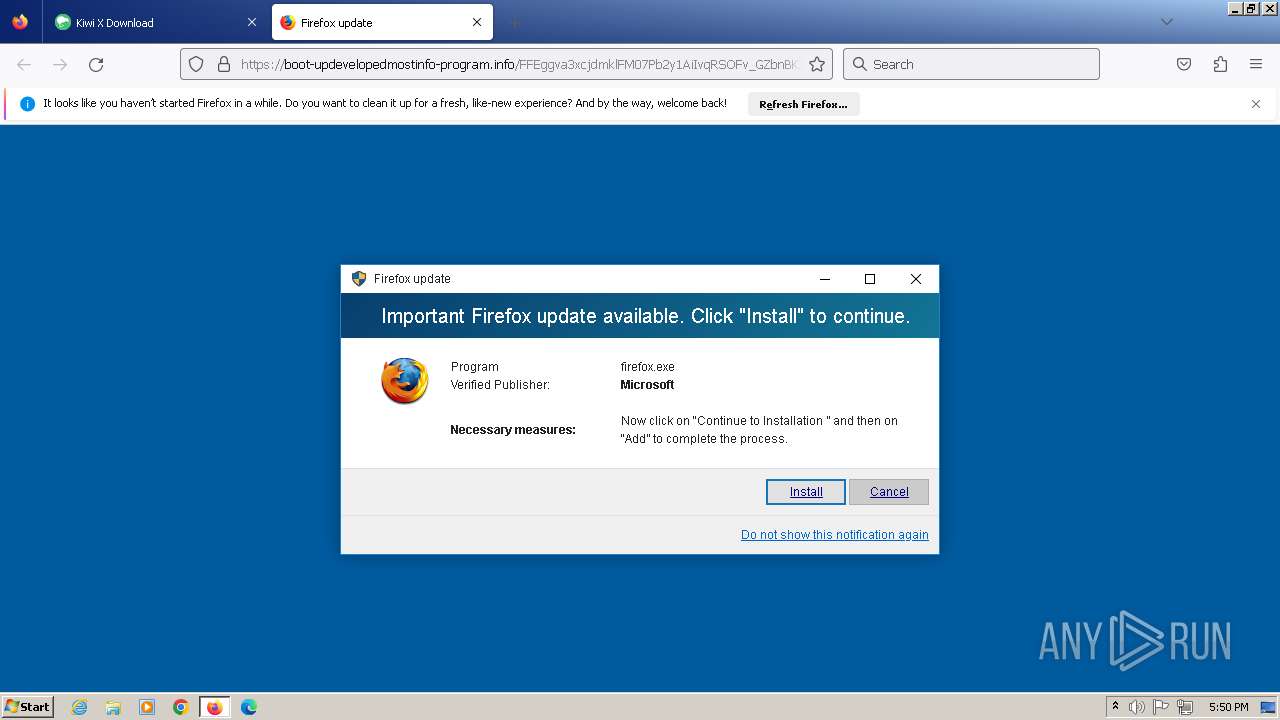Bookmark this page with the star
Viewport: 1280px width, 720px height.
coord(817,64)
